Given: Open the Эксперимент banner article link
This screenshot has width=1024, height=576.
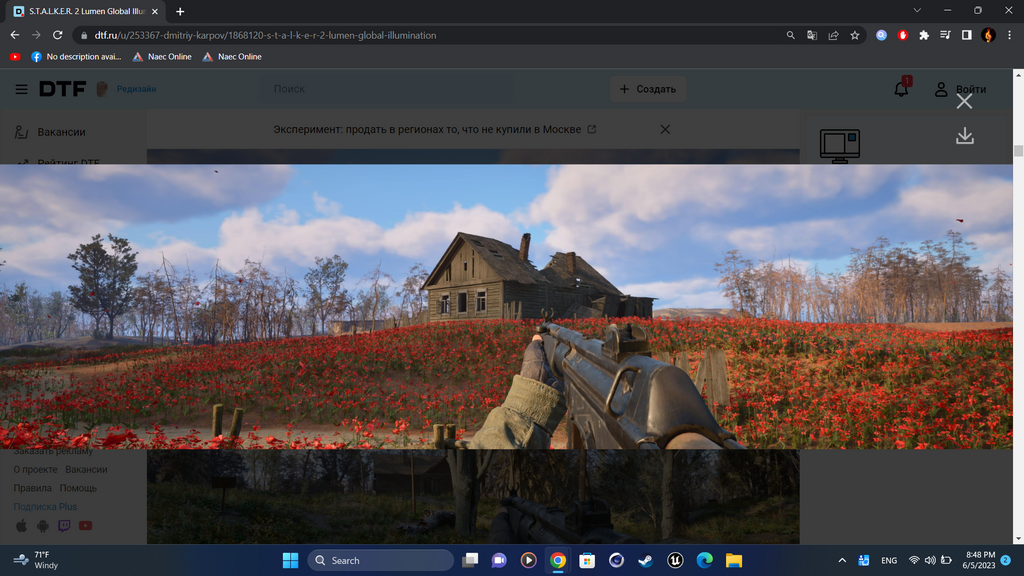Looking at the screenshot, I should (x=434, y=129).
